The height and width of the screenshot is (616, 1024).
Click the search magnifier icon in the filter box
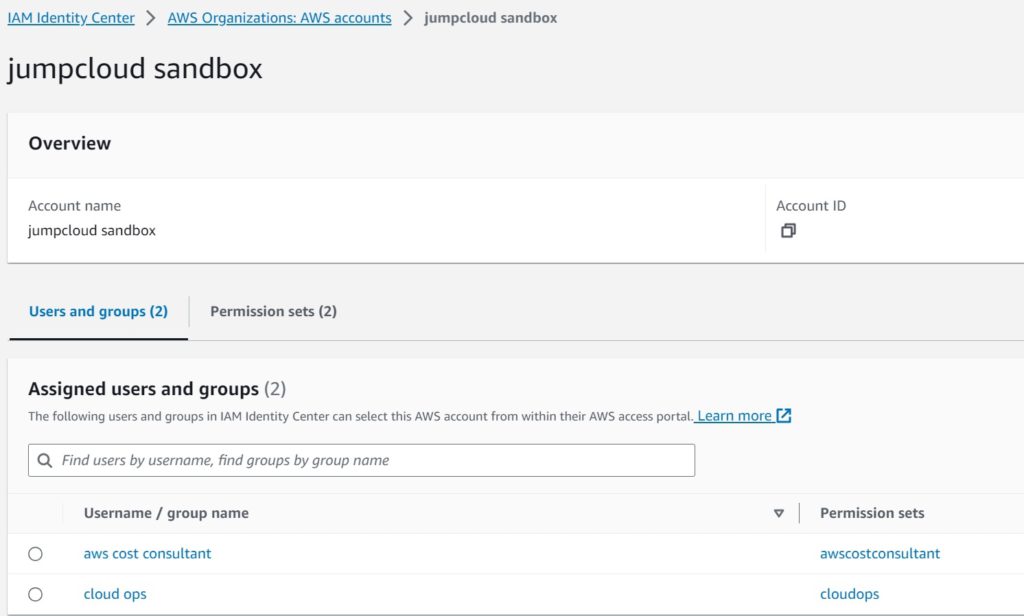pyautogui.click(x=45, y=461)
